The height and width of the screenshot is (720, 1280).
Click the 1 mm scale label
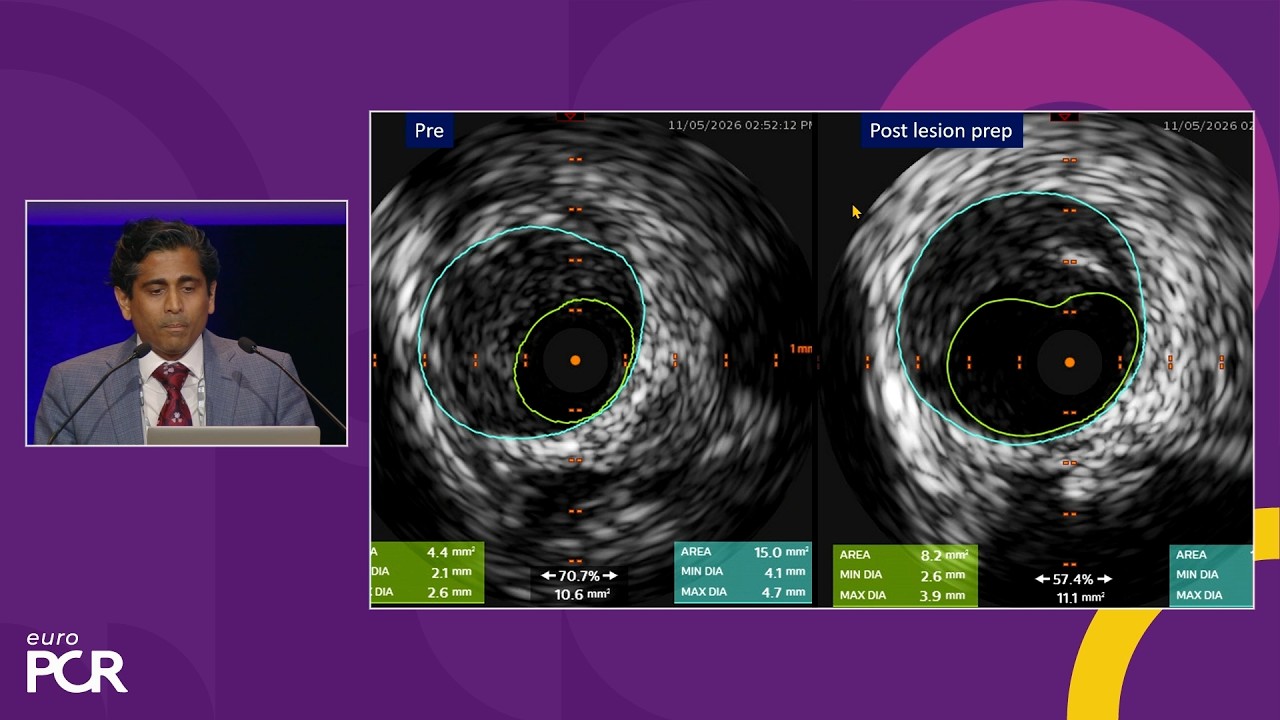[x=800, y=349]
